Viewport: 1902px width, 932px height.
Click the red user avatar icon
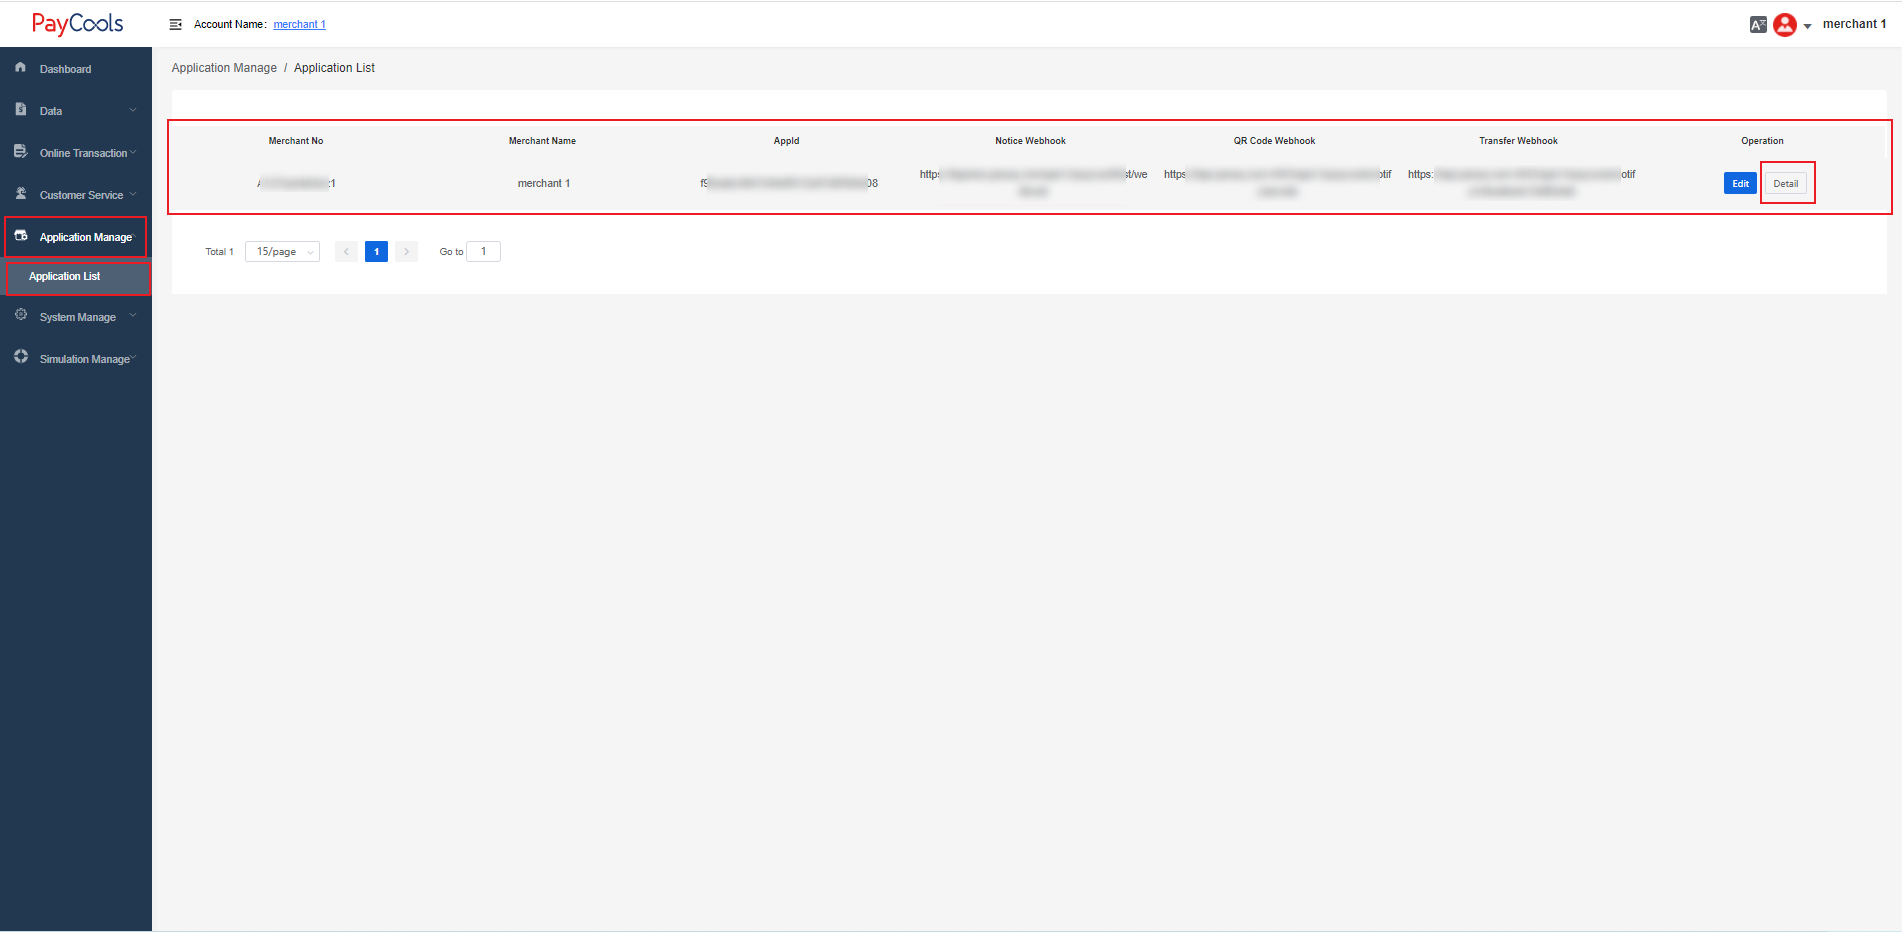coord(1784,25)
